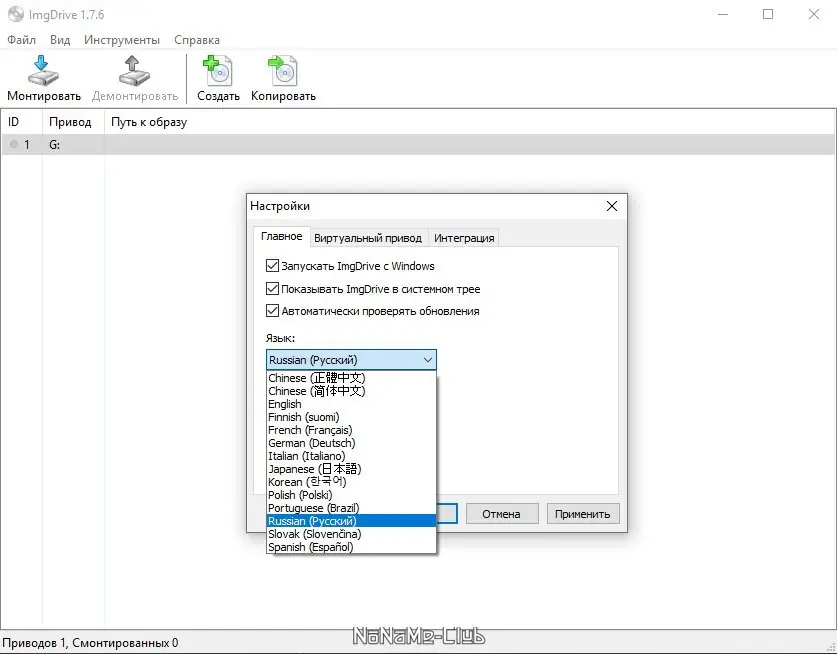Minimize the ImgDrive window

(x=723, y=14)
